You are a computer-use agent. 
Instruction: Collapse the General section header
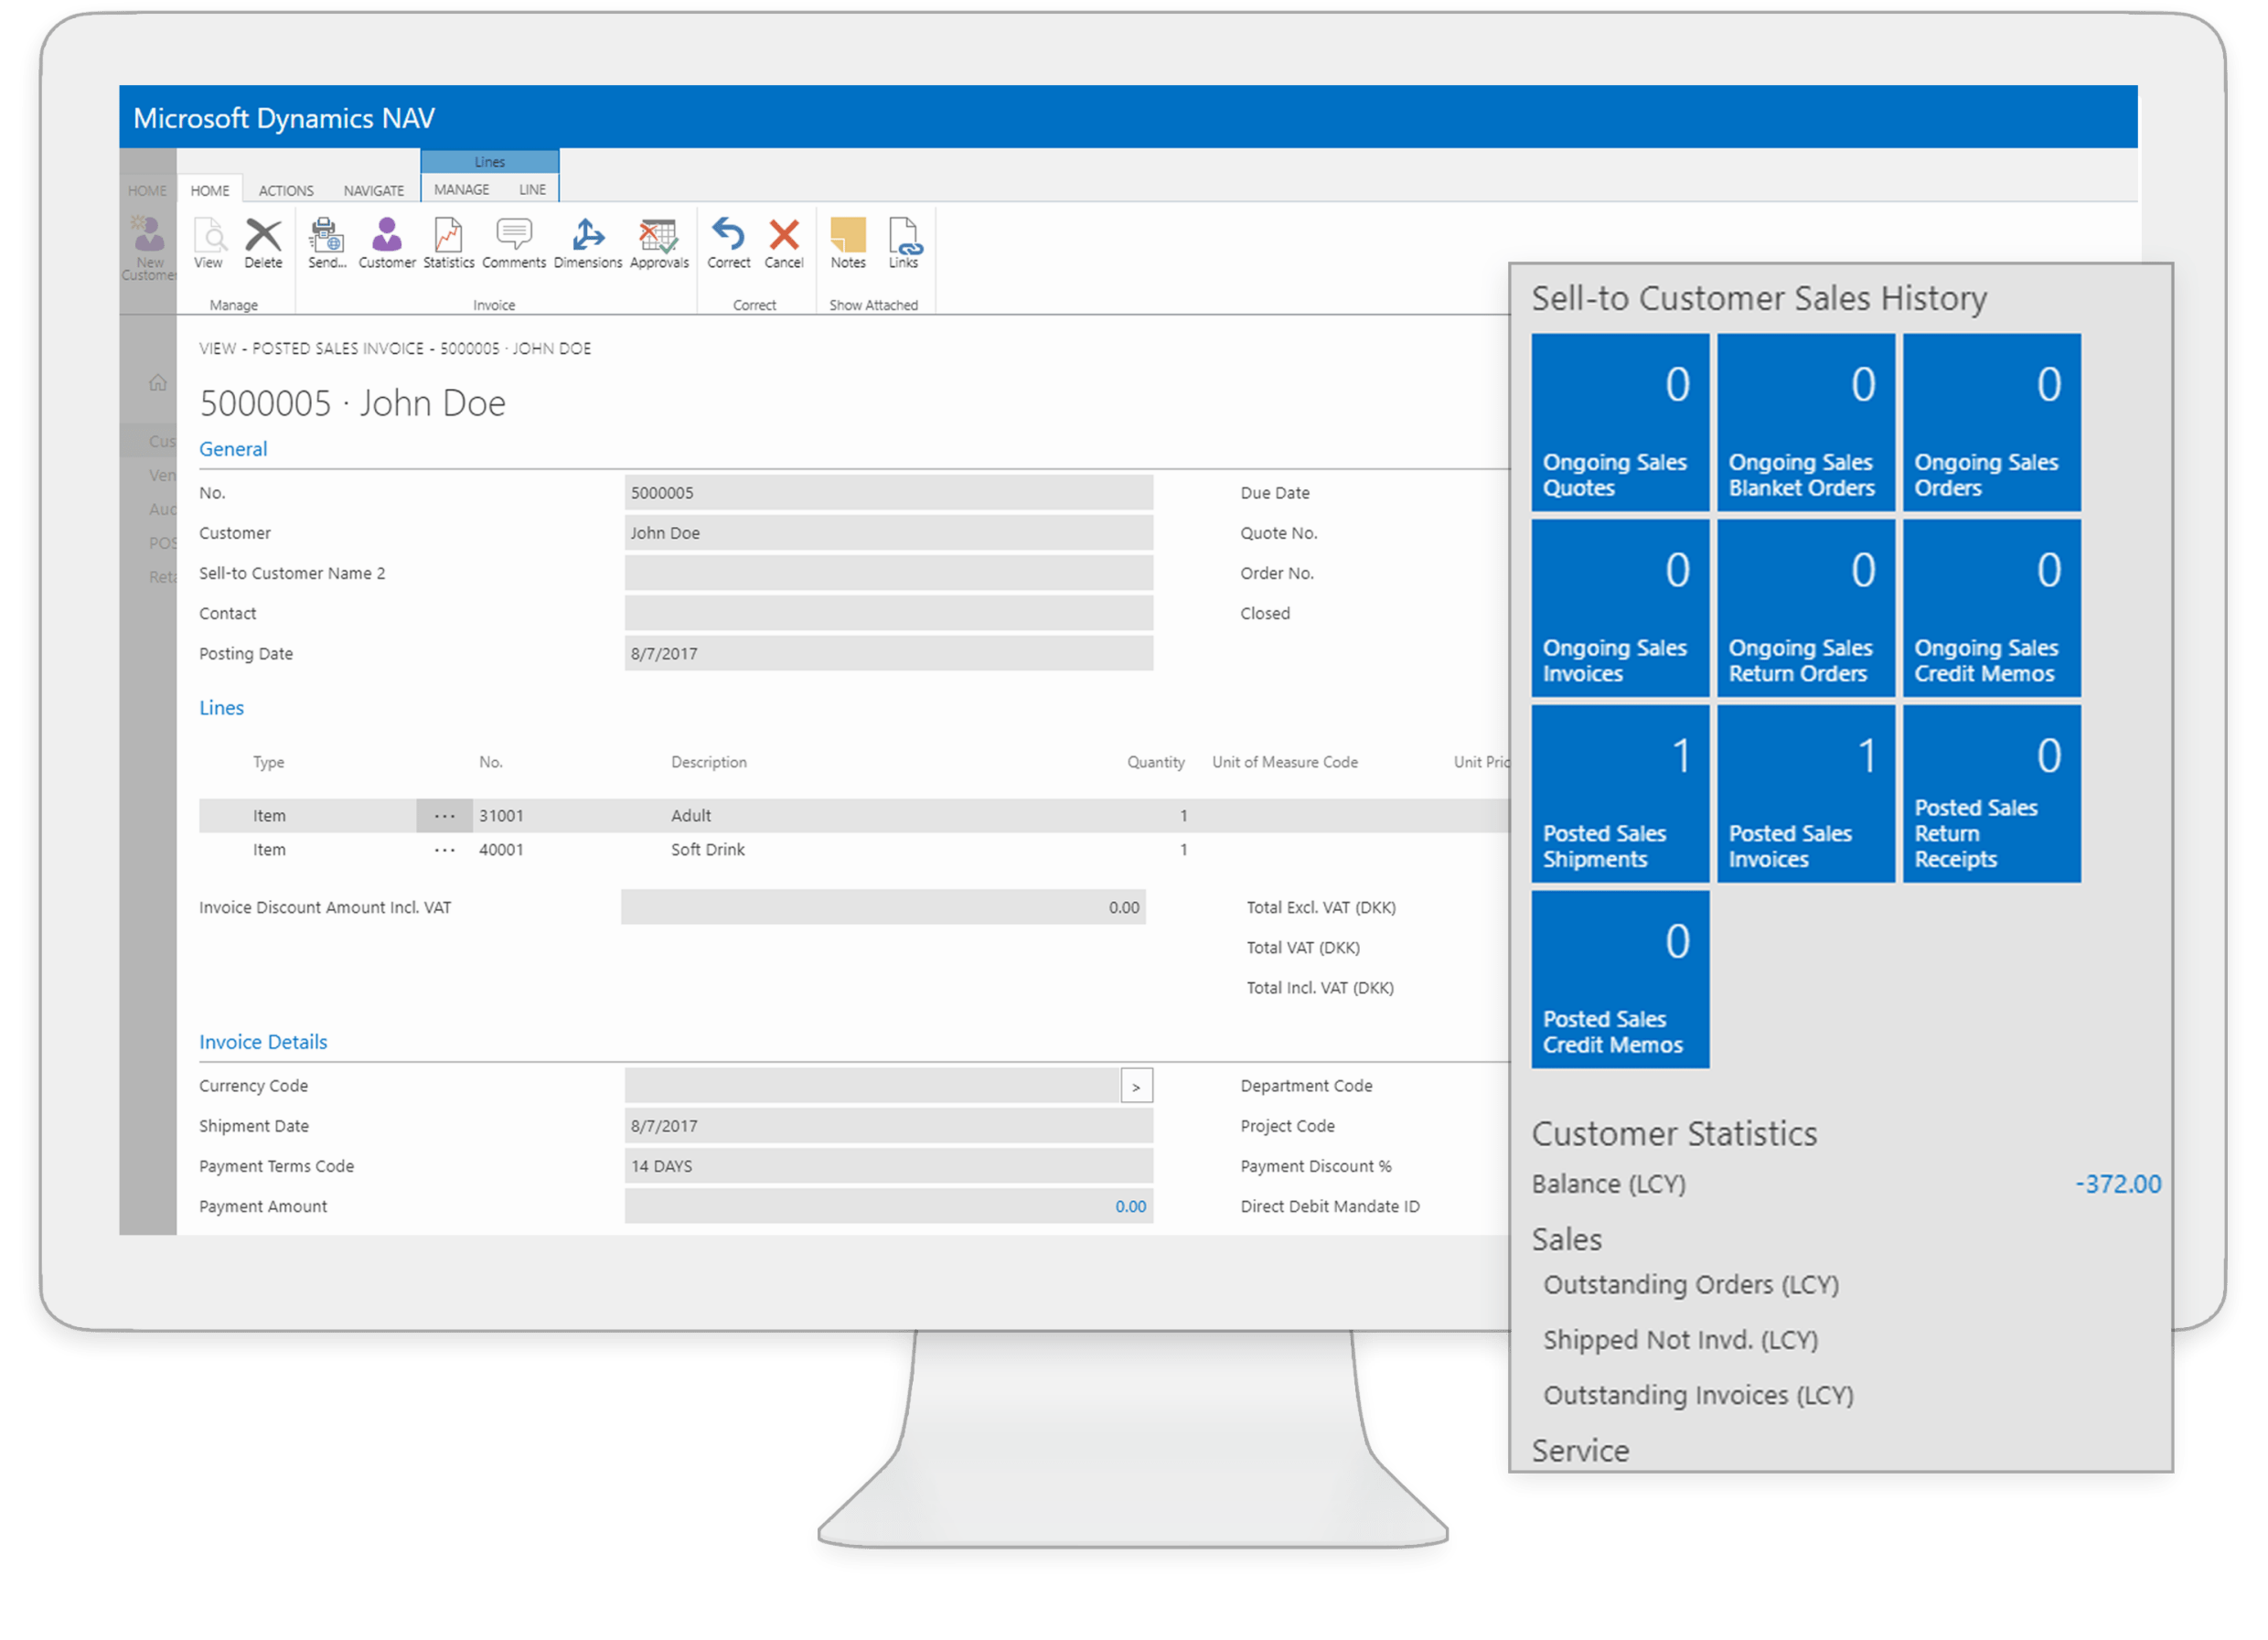point(233,449)
